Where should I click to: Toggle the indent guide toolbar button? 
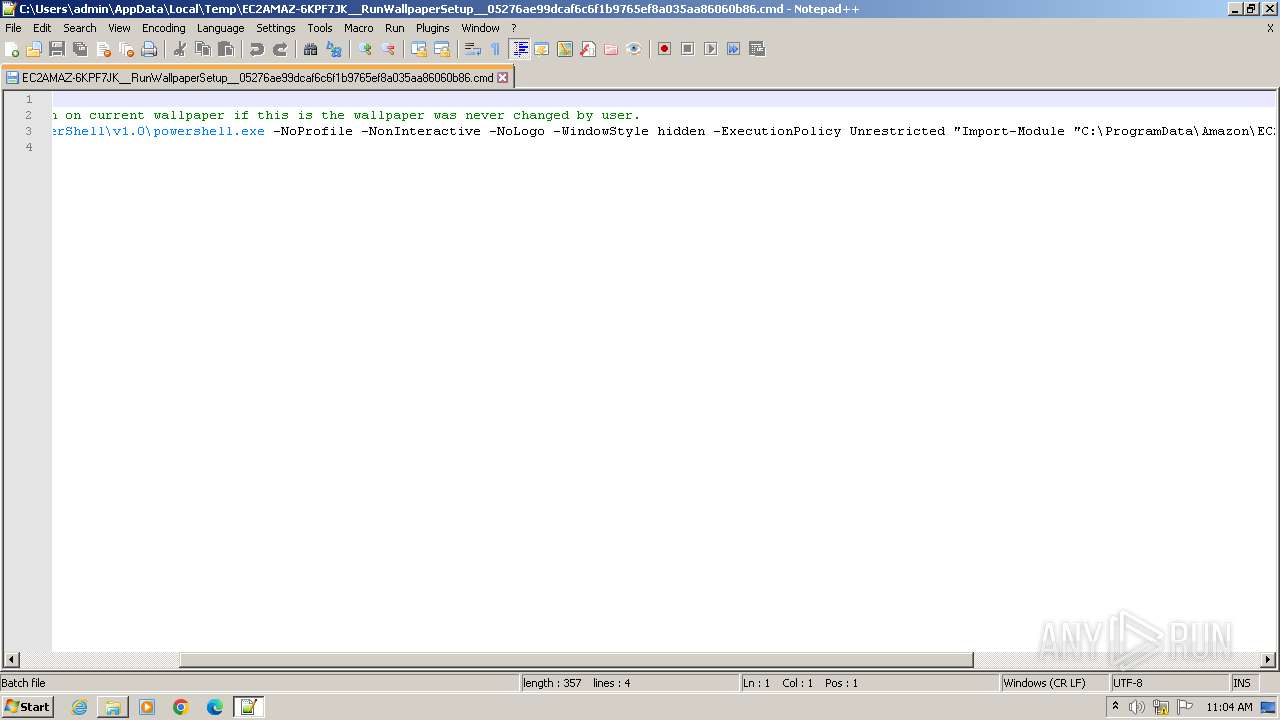pos(520,49)
